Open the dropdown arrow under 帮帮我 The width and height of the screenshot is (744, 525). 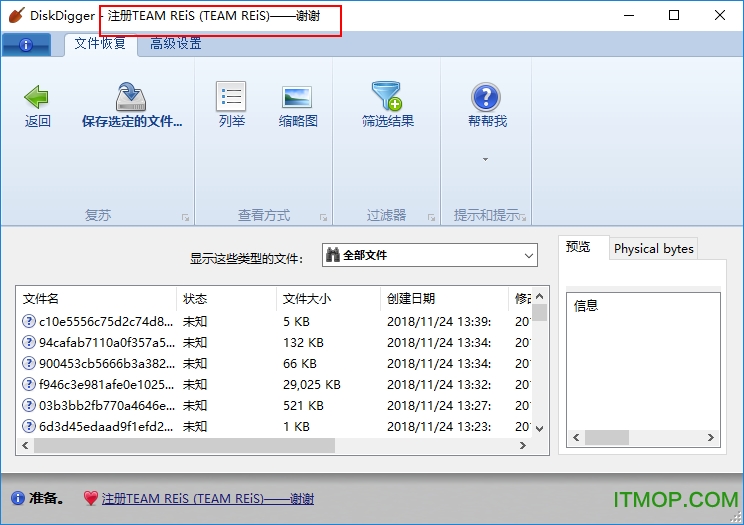click(x=485, y=159)
